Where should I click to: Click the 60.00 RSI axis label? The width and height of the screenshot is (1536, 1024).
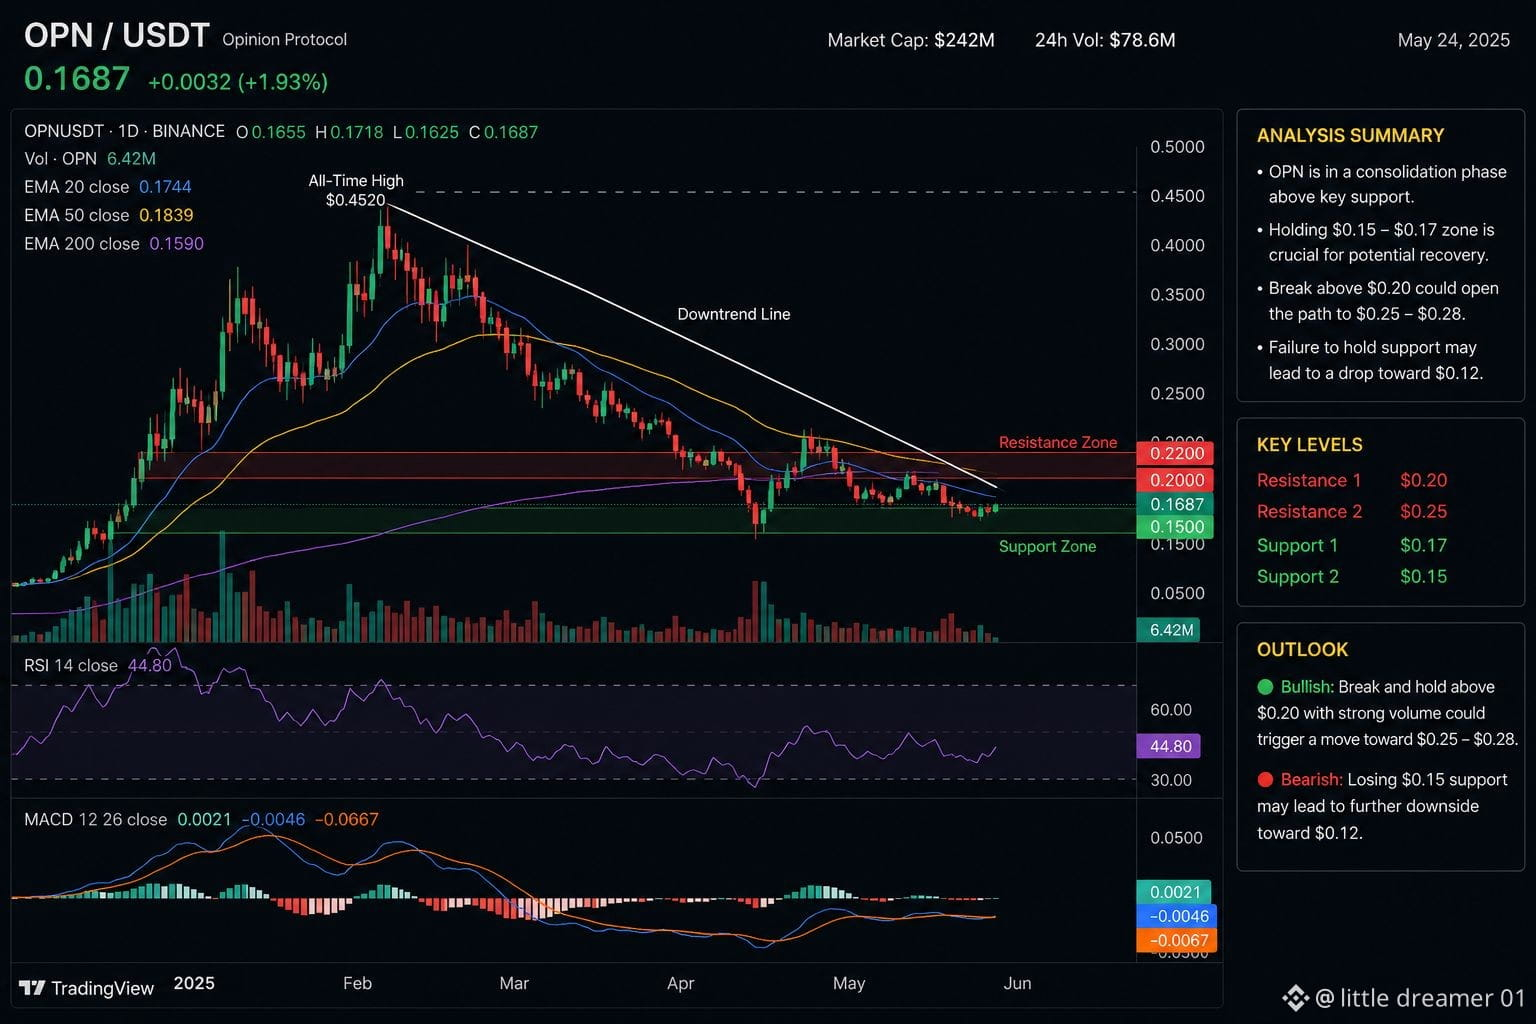point(1171,710)
